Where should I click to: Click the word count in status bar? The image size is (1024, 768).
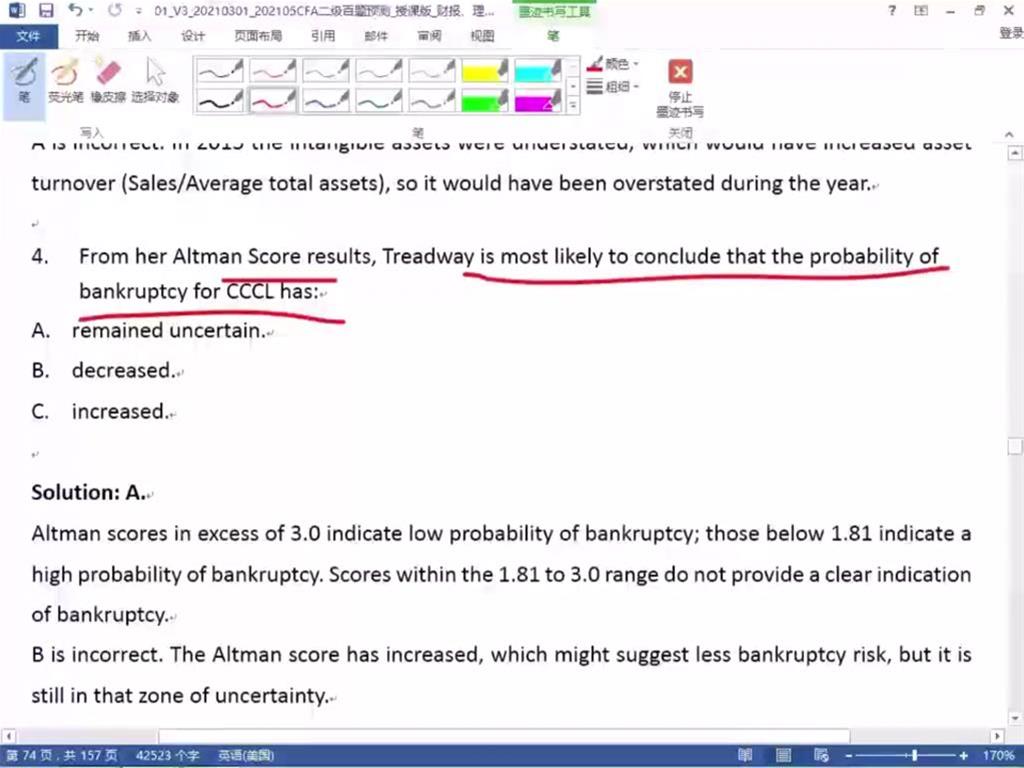(168, 755)
